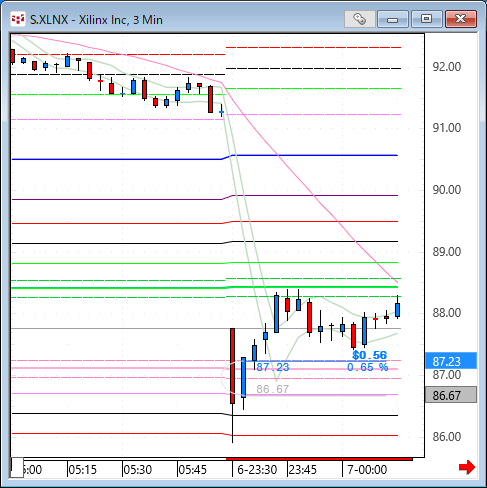The width and height of the screenshot is (487, 488).
Task: Click the 23:45 time label
Action: pos(303,470)
